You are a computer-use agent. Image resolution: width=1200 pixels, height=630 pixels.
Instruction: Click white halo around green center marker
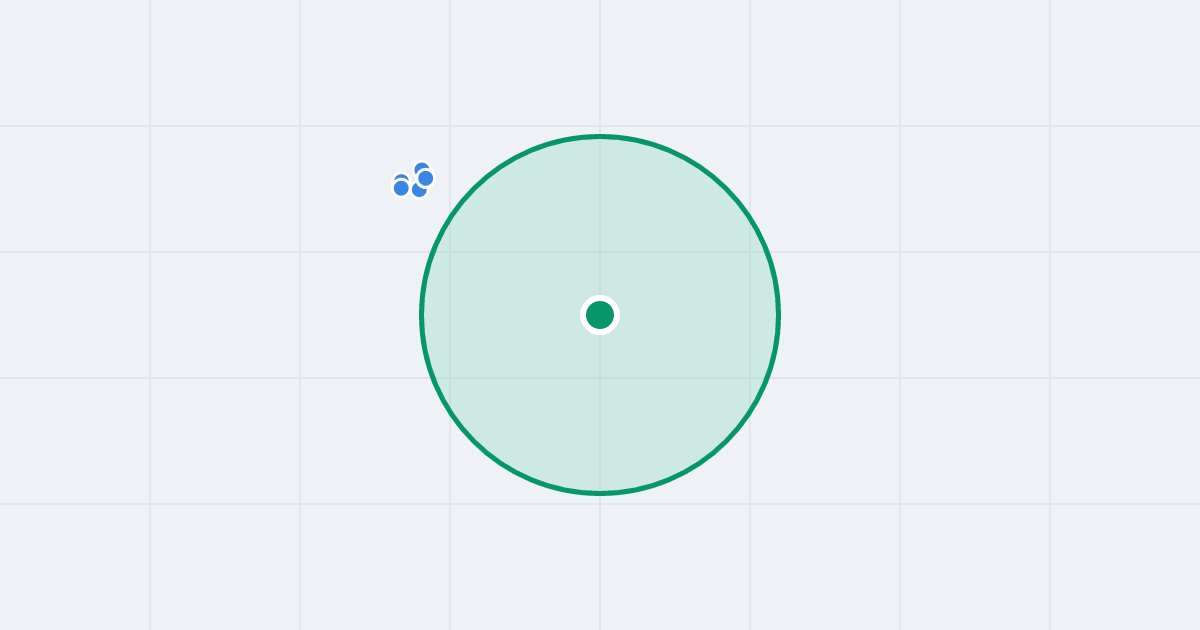point(600,298)
